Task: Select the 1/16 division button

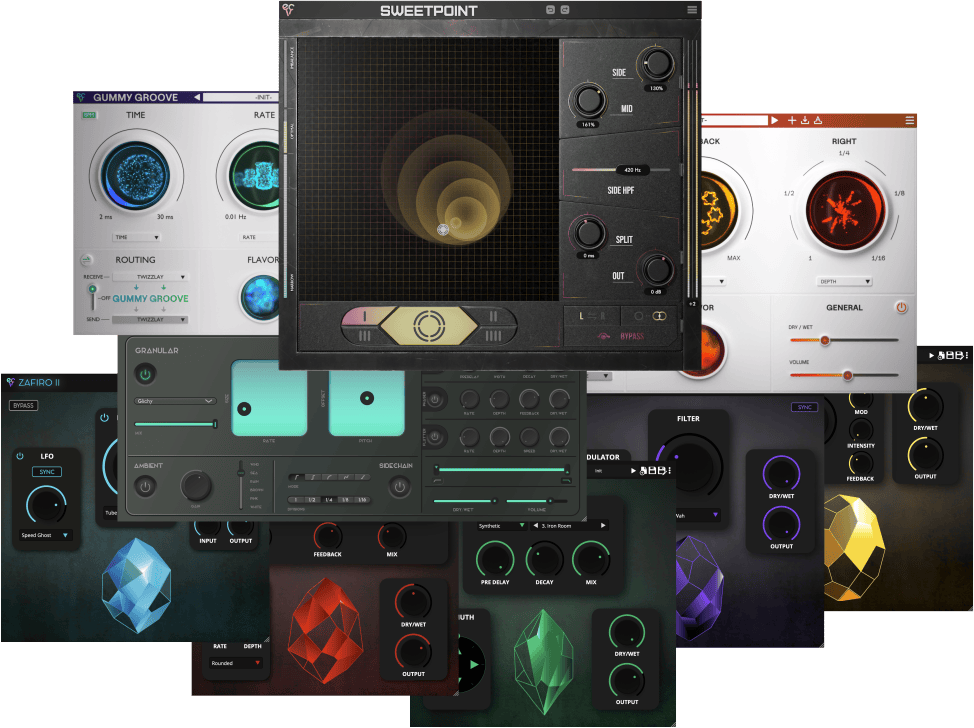Action: 362,500
